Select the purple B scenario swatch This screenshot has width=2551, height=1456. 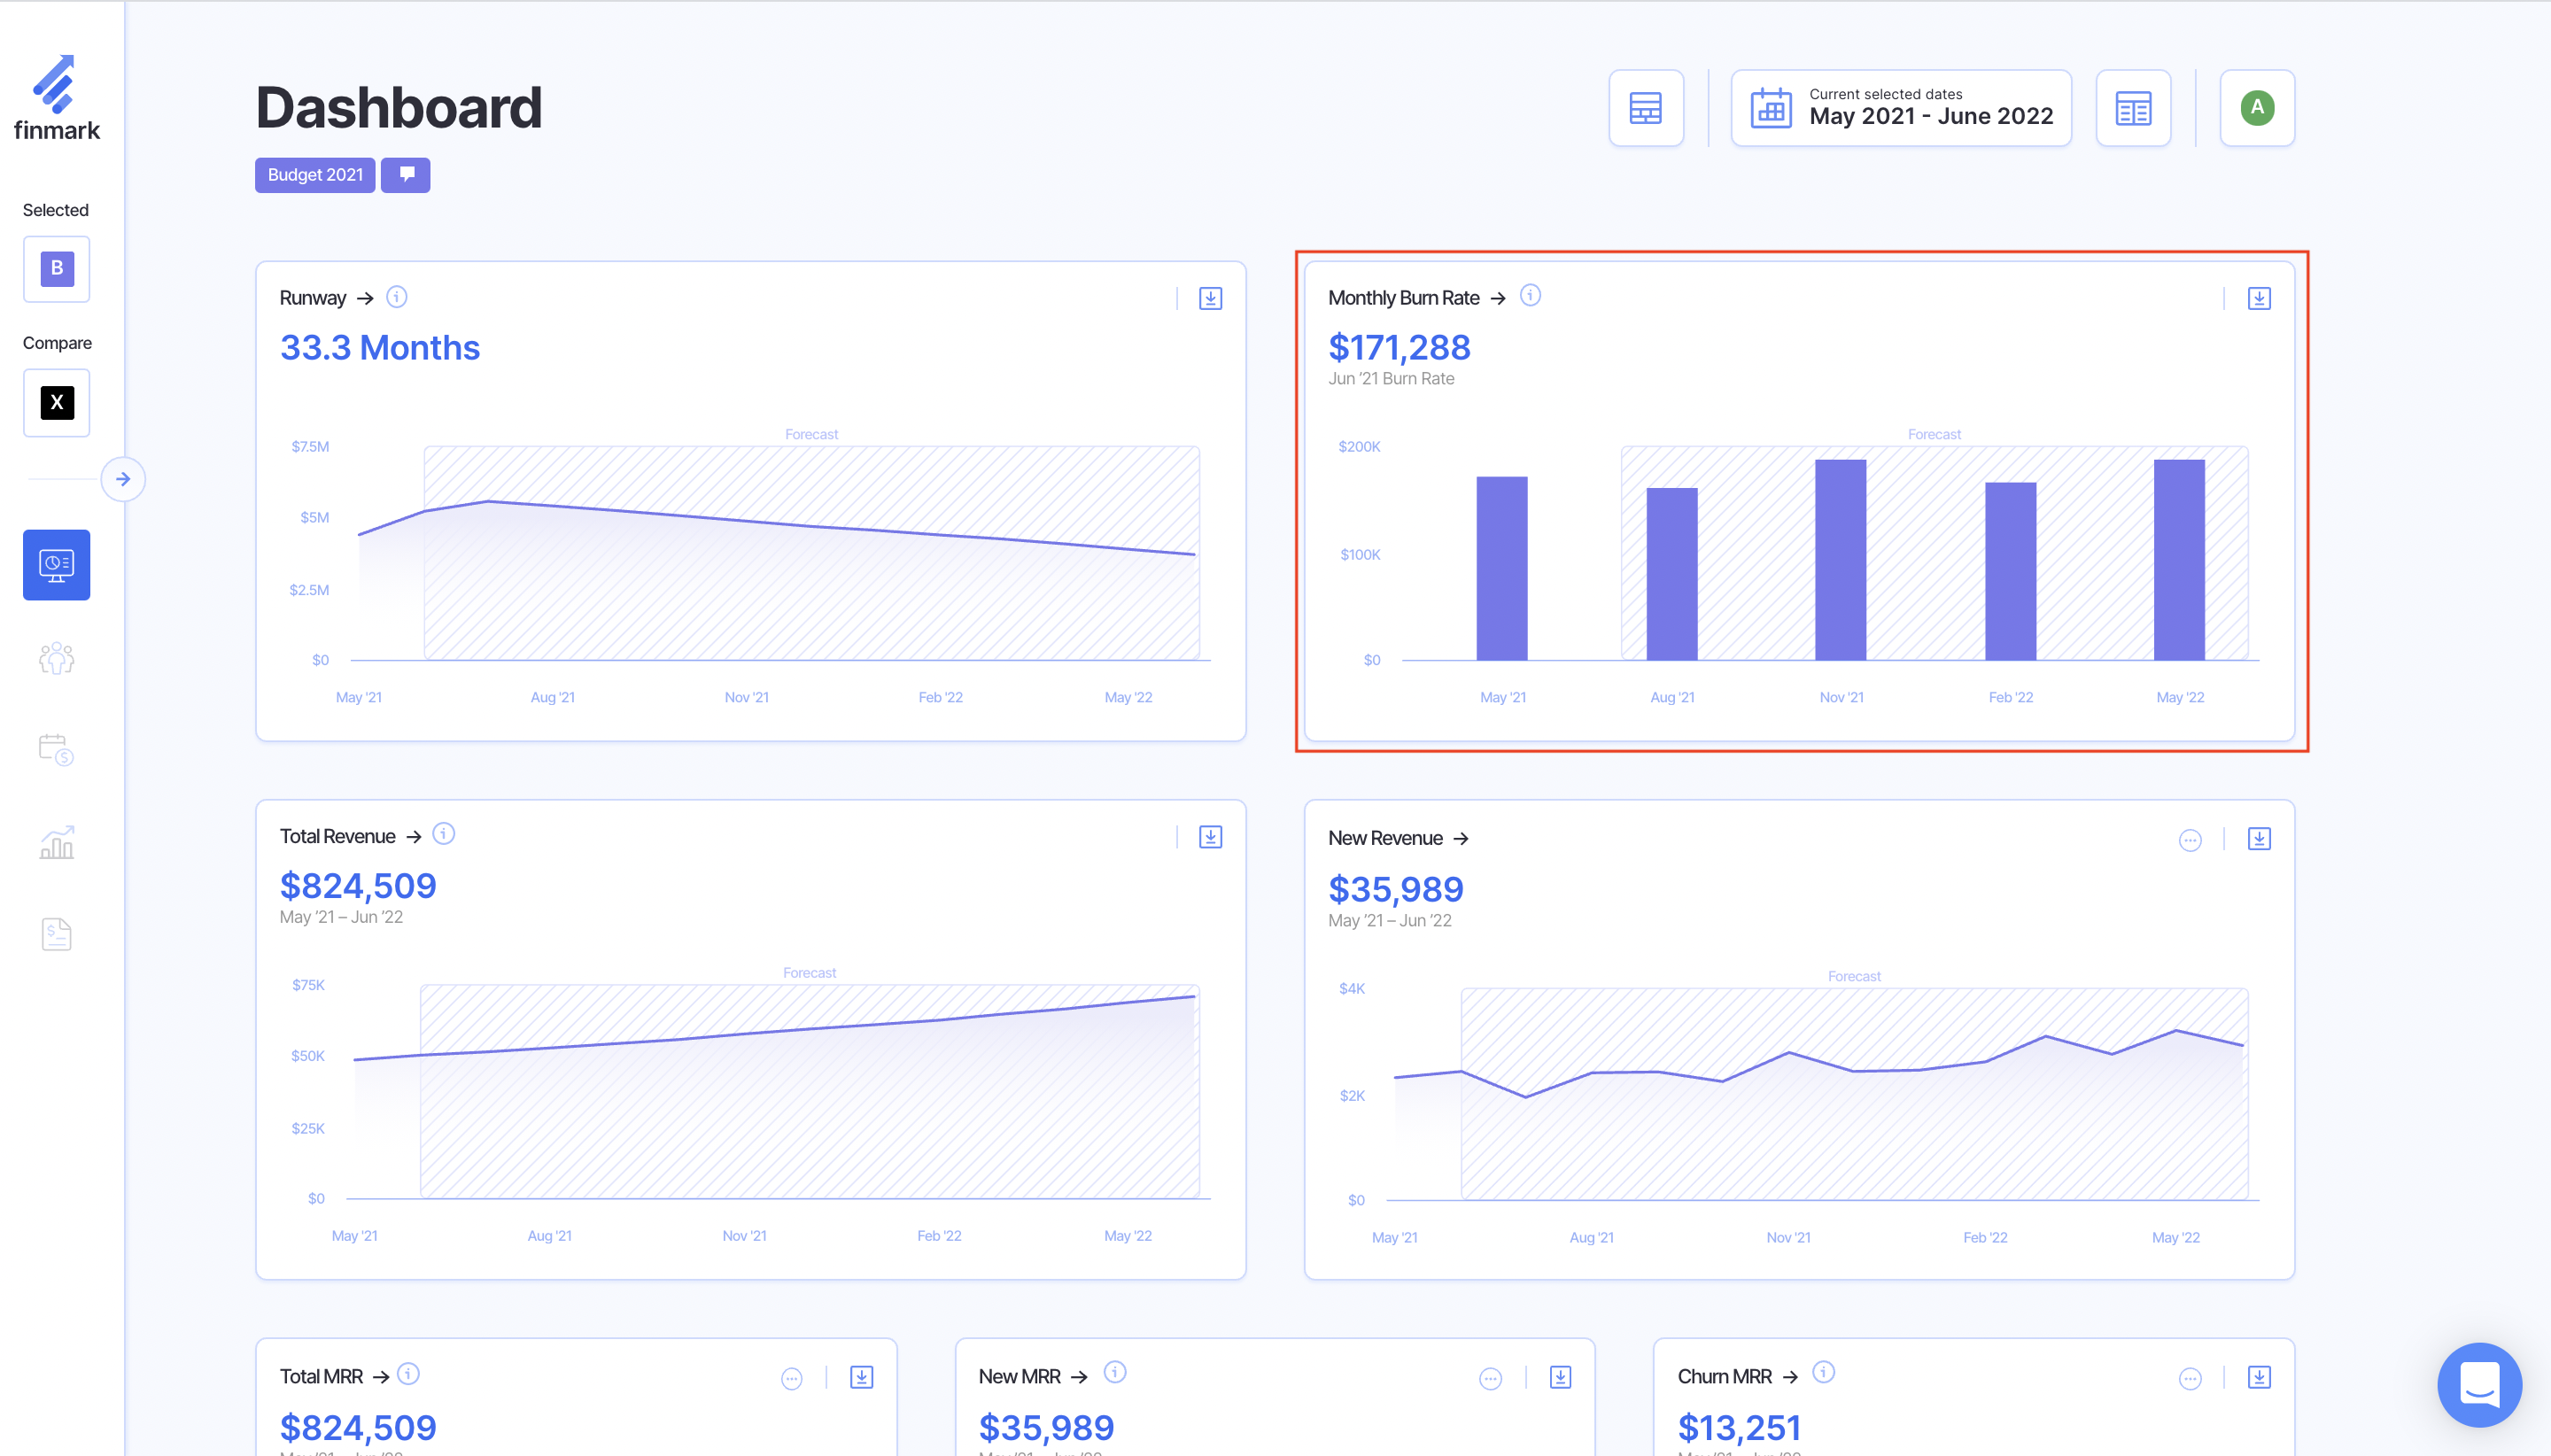[x=57, y=268]
